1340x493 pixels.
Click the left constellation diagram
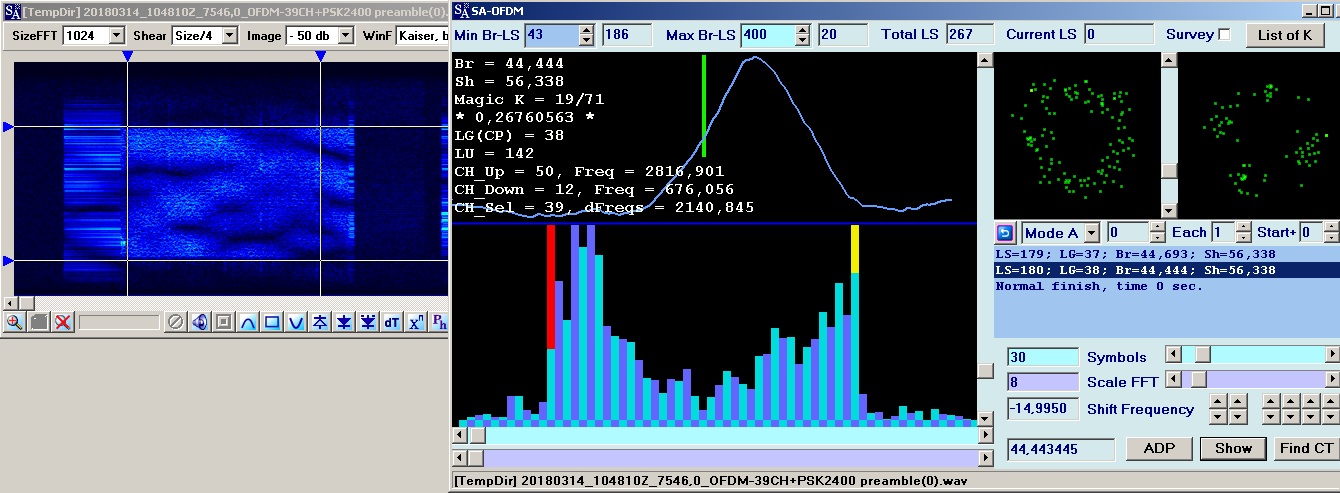pos(1076,134)
